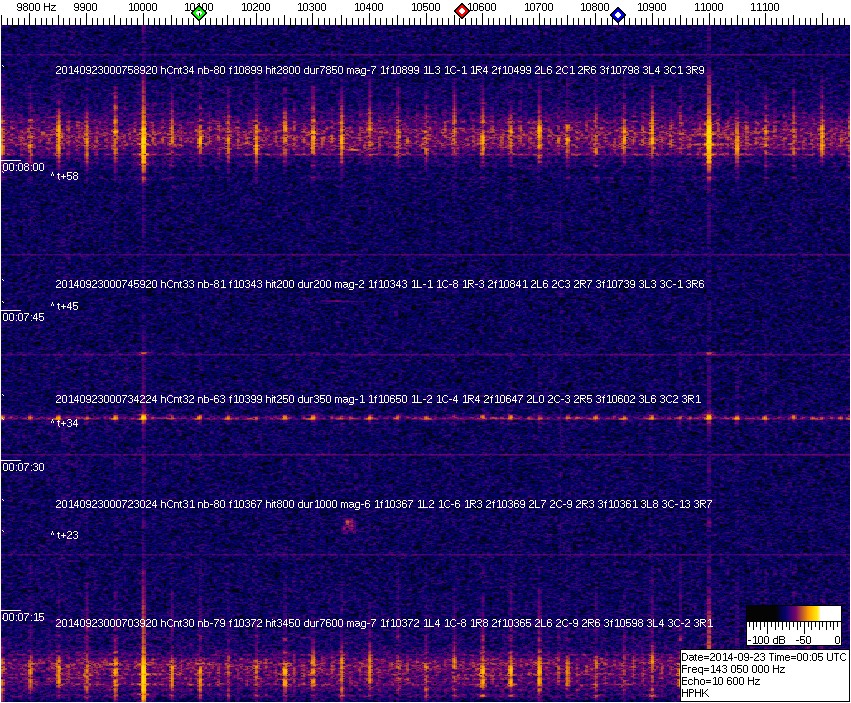
Task: Click the t+45 event marker
Action: [66, 306]
